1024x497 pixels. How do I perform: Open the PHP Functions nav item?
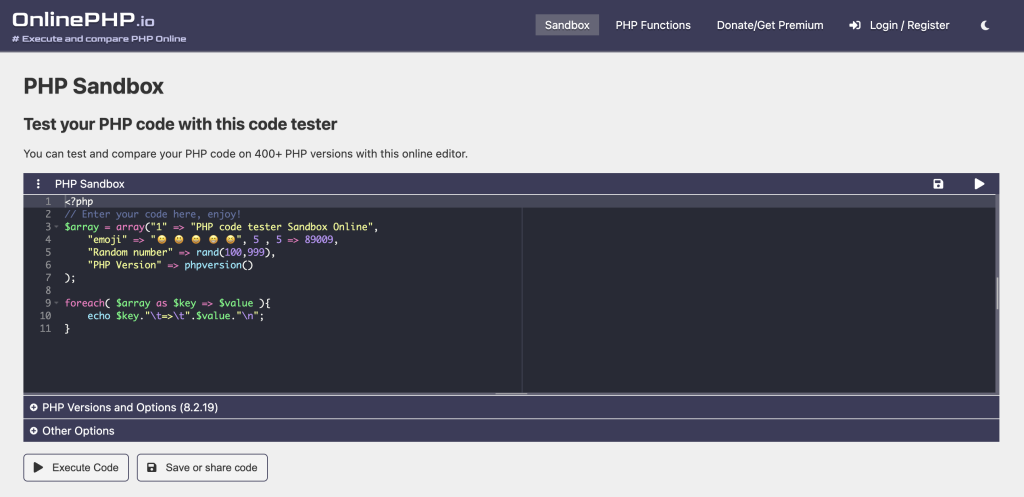coord(653,25)
